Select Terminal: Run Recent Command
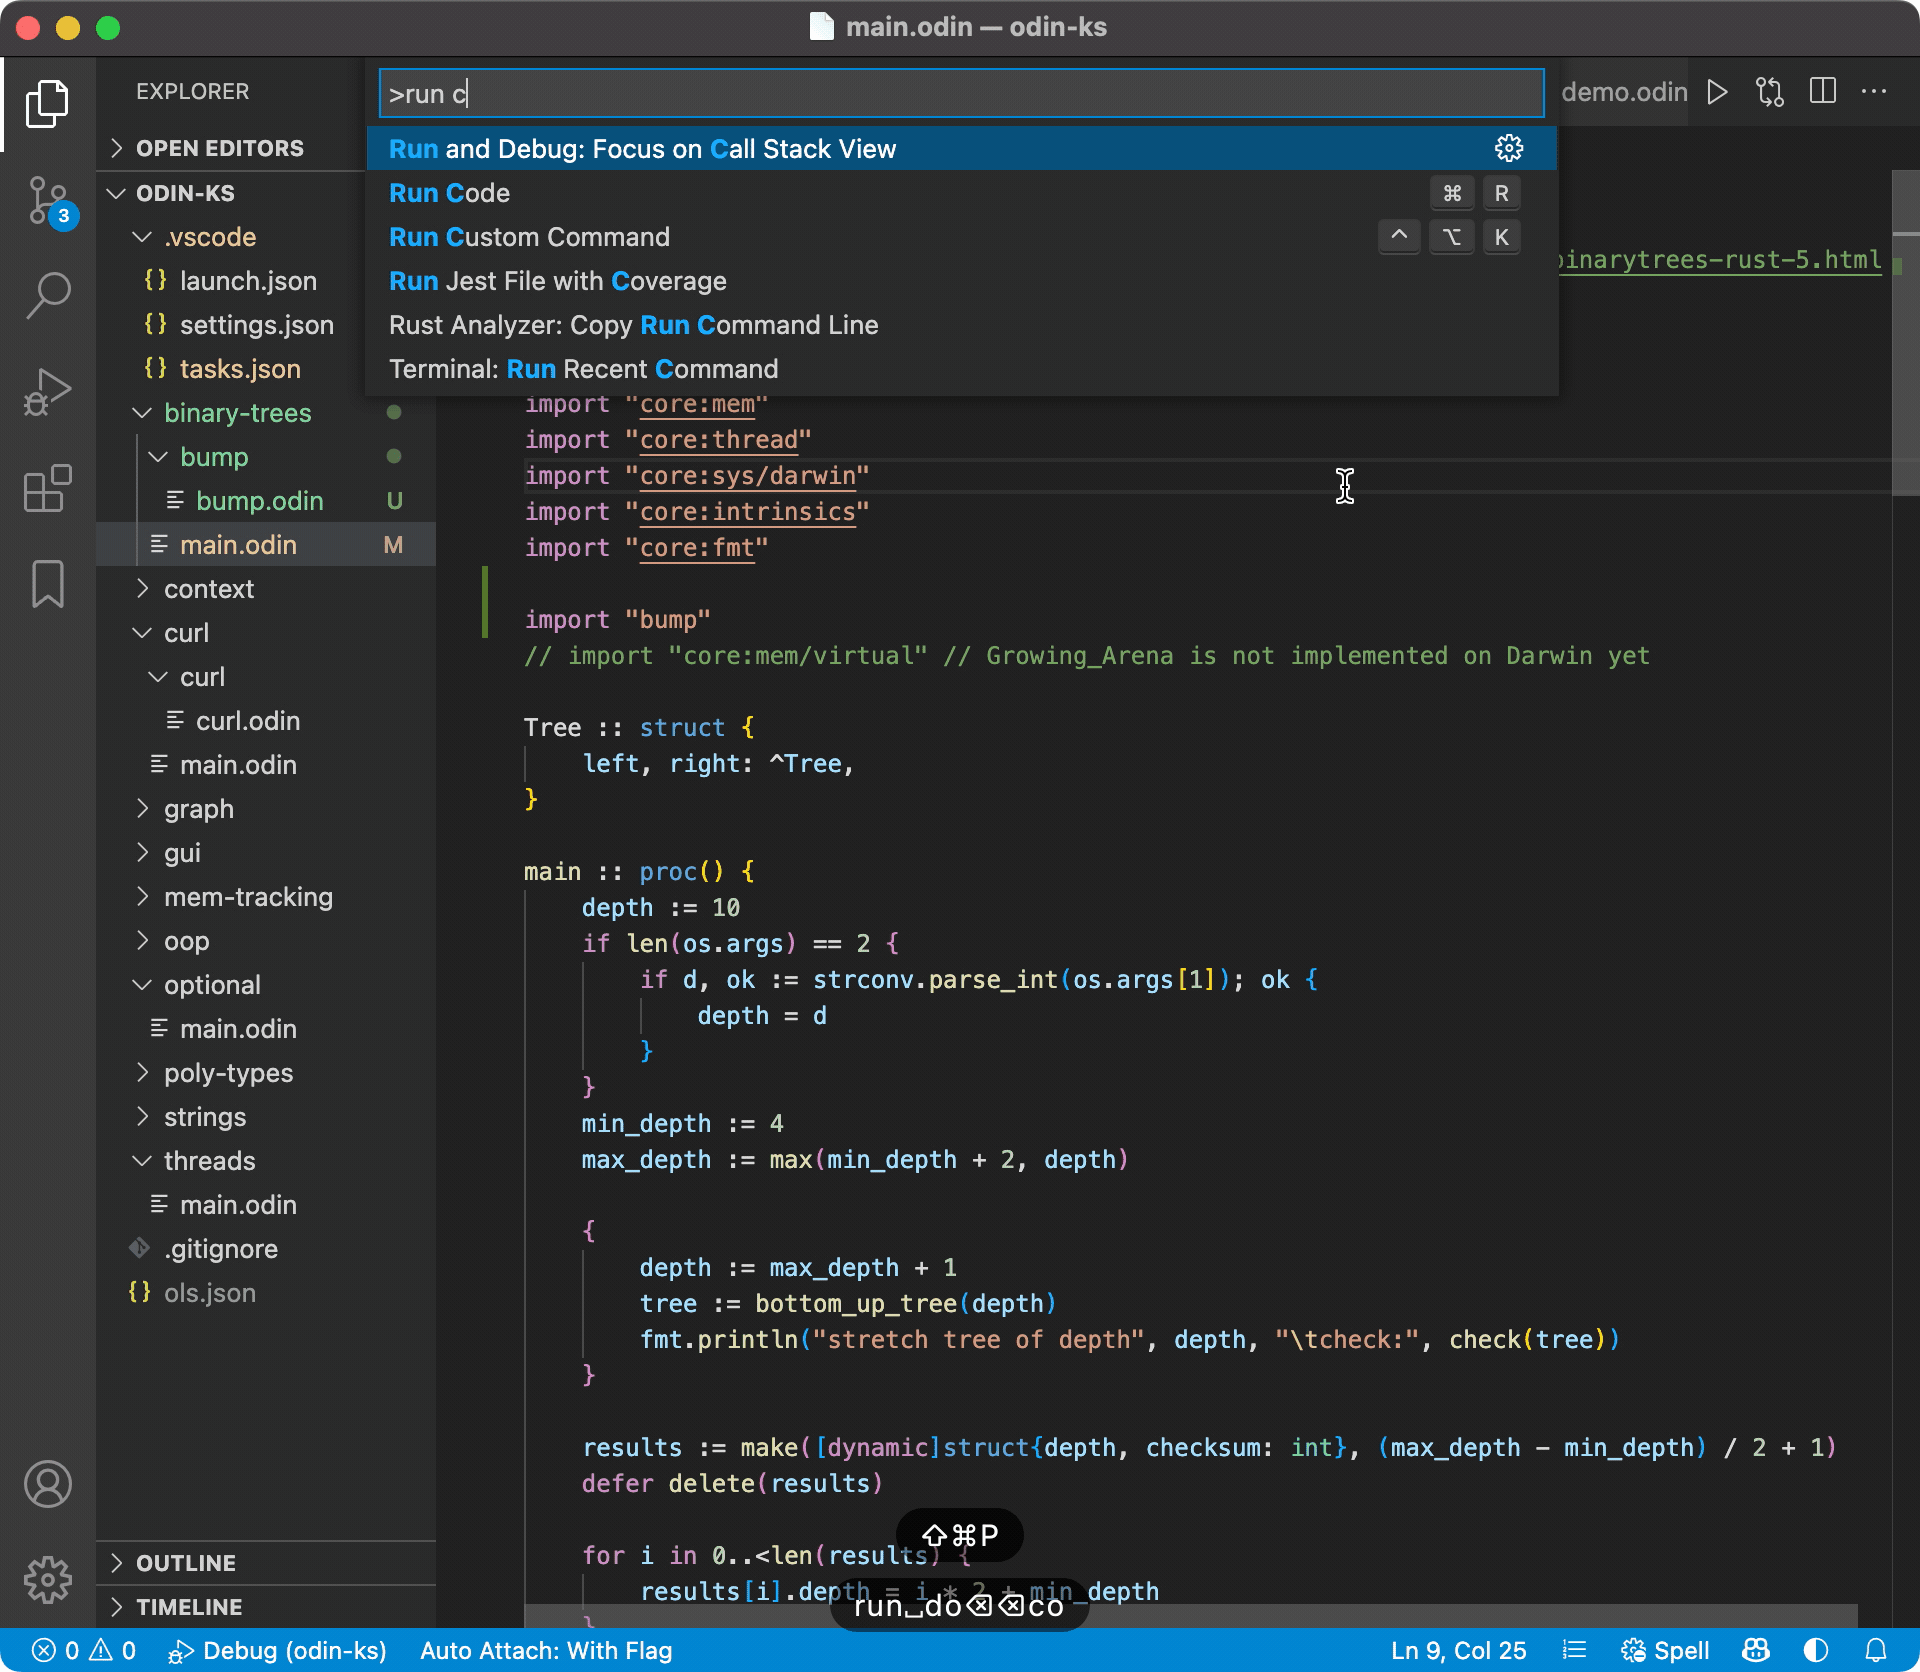Viewport: 1920px width, 1672px height. click(962, 369)
